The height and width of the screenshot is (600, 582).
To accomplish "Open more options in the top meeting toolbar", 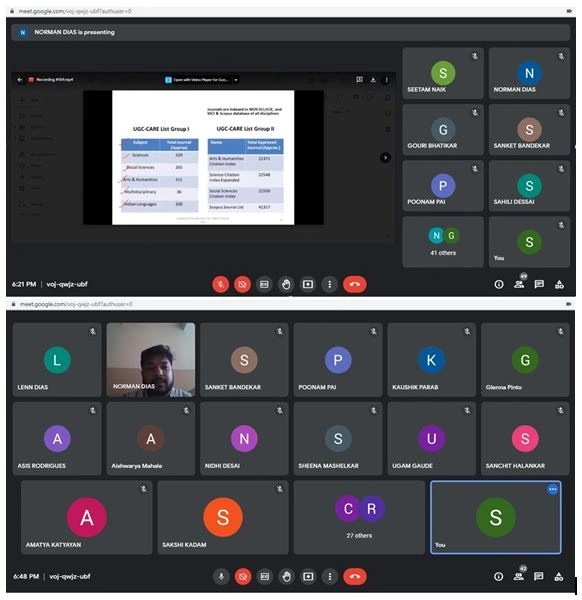I will click(329, 284).
